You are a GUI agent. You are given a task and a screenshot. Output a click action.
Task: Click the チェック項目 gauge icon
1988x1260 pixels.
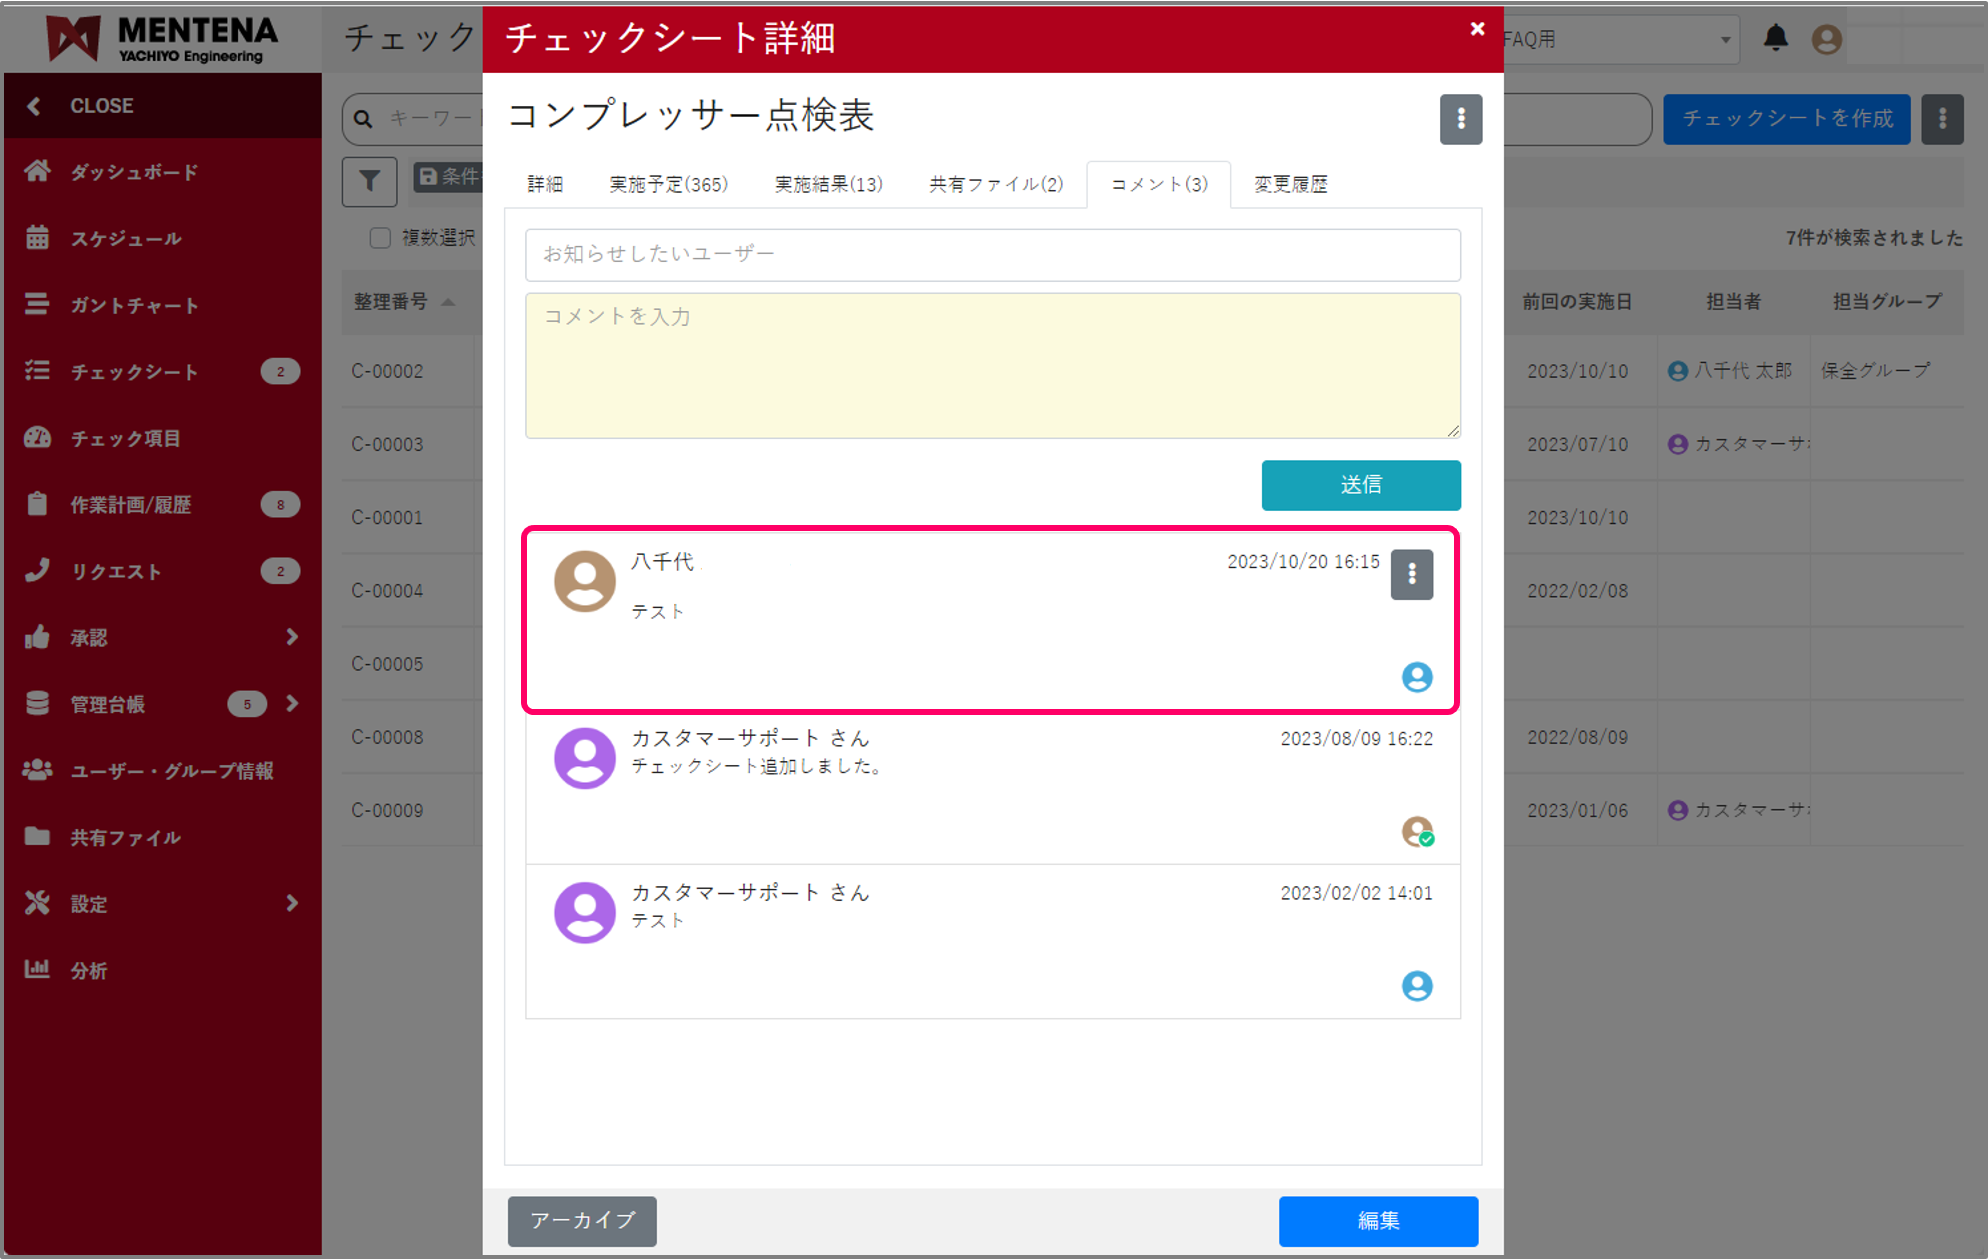37,437
